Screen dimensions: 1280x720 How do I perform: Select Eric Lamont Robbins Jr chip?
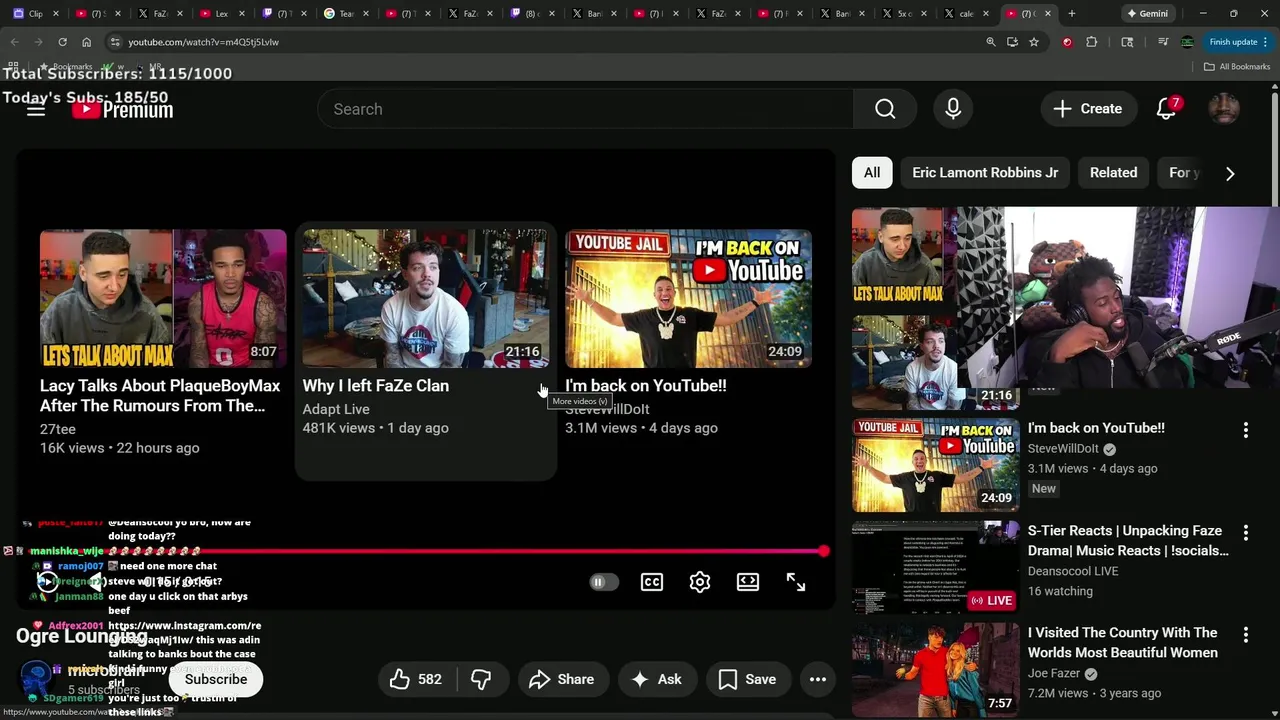(x=985, y=173)
